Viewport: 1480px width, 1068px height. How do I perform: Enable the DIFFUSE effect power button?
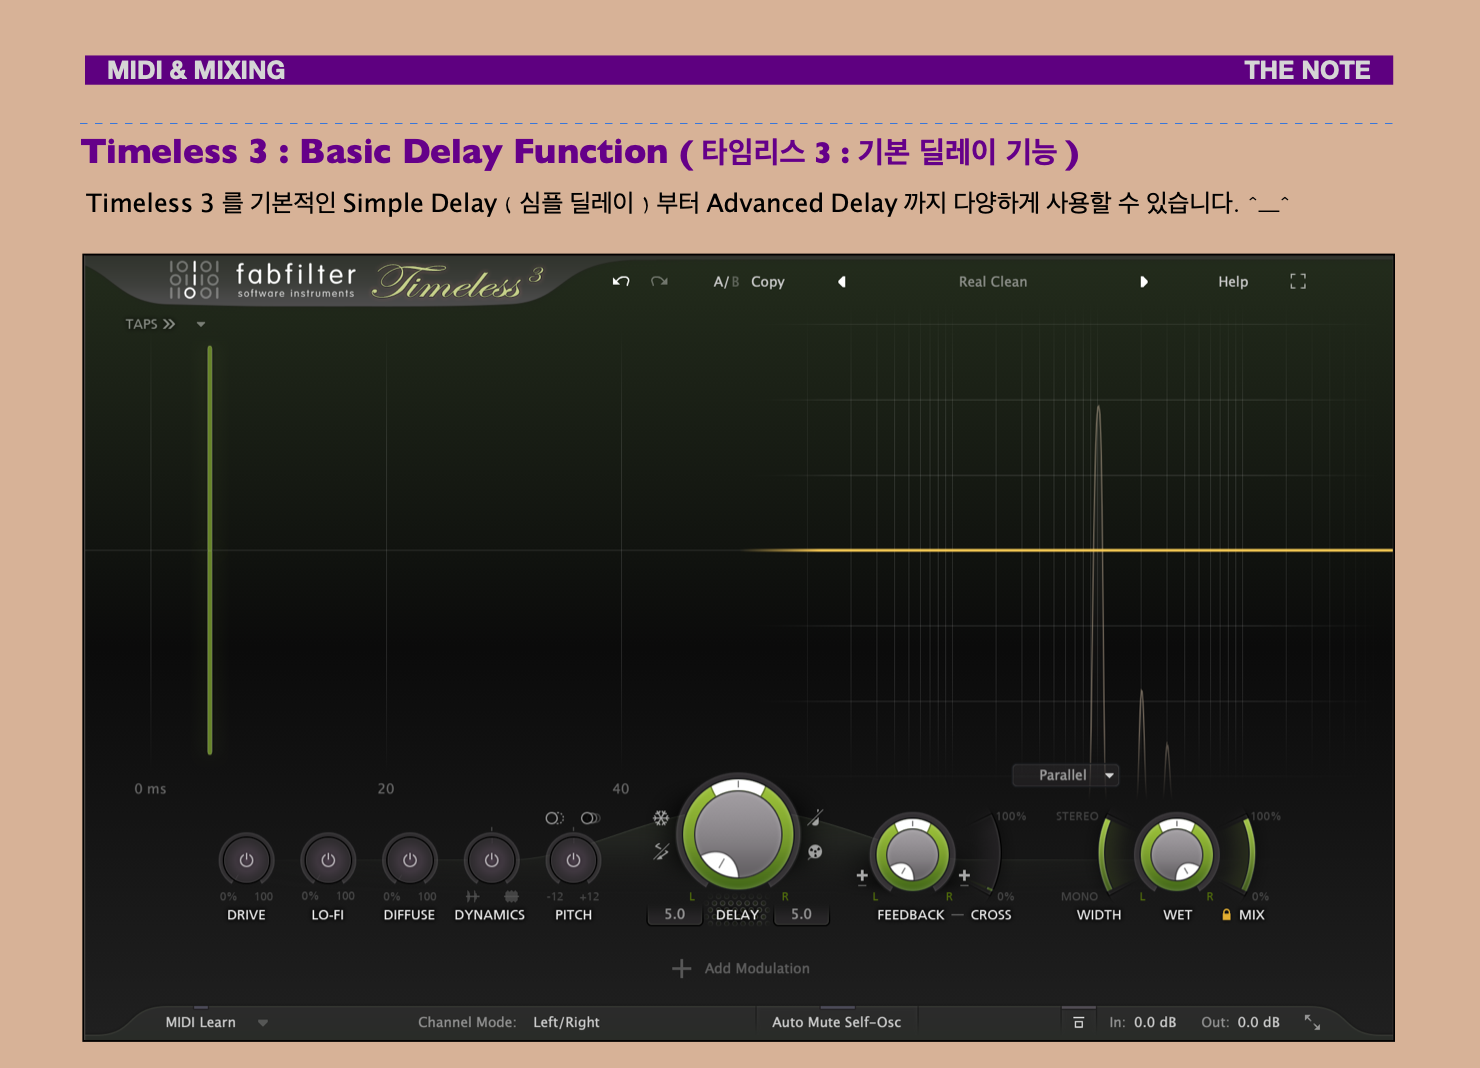410,860
